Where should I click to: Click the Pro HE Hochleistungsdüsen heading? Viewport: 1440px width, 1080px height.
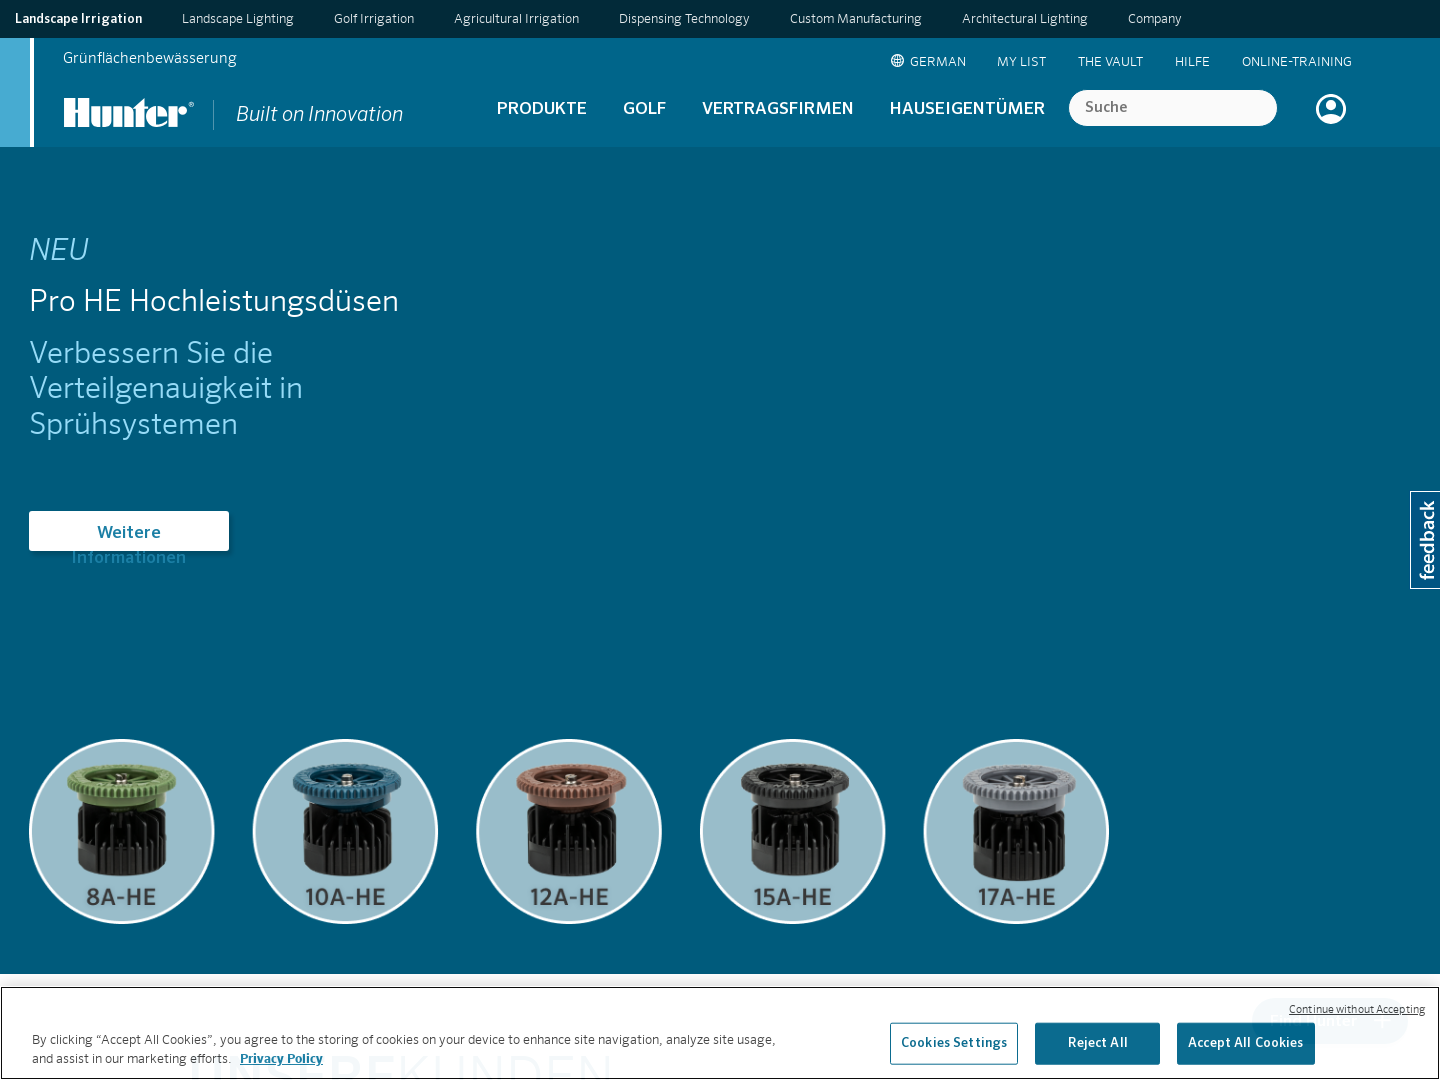pos(214,301)
